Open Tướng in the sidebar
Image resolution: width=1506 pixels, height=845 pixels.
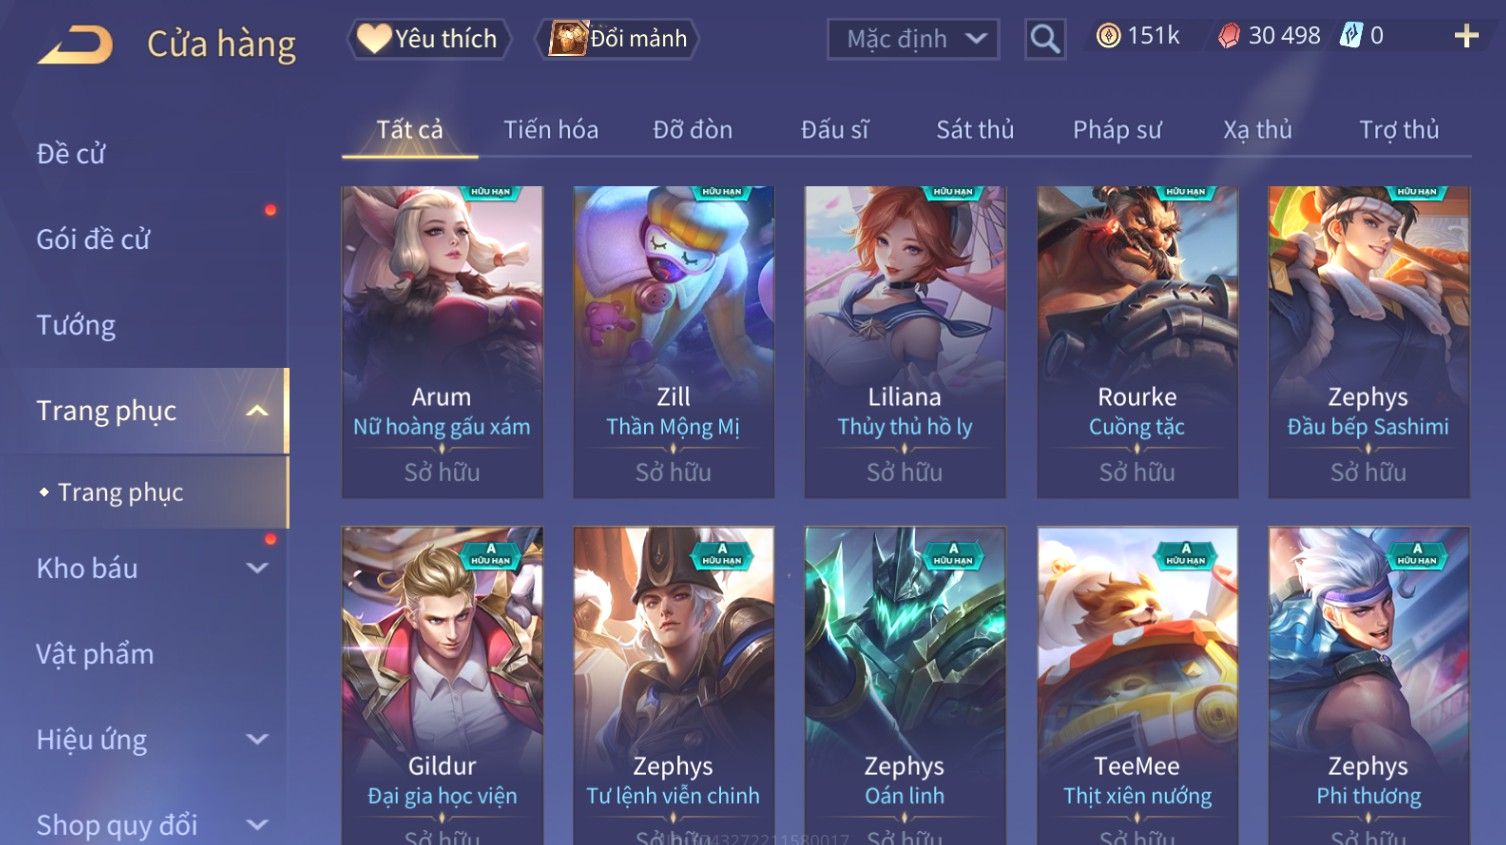(x=76, y=325)
